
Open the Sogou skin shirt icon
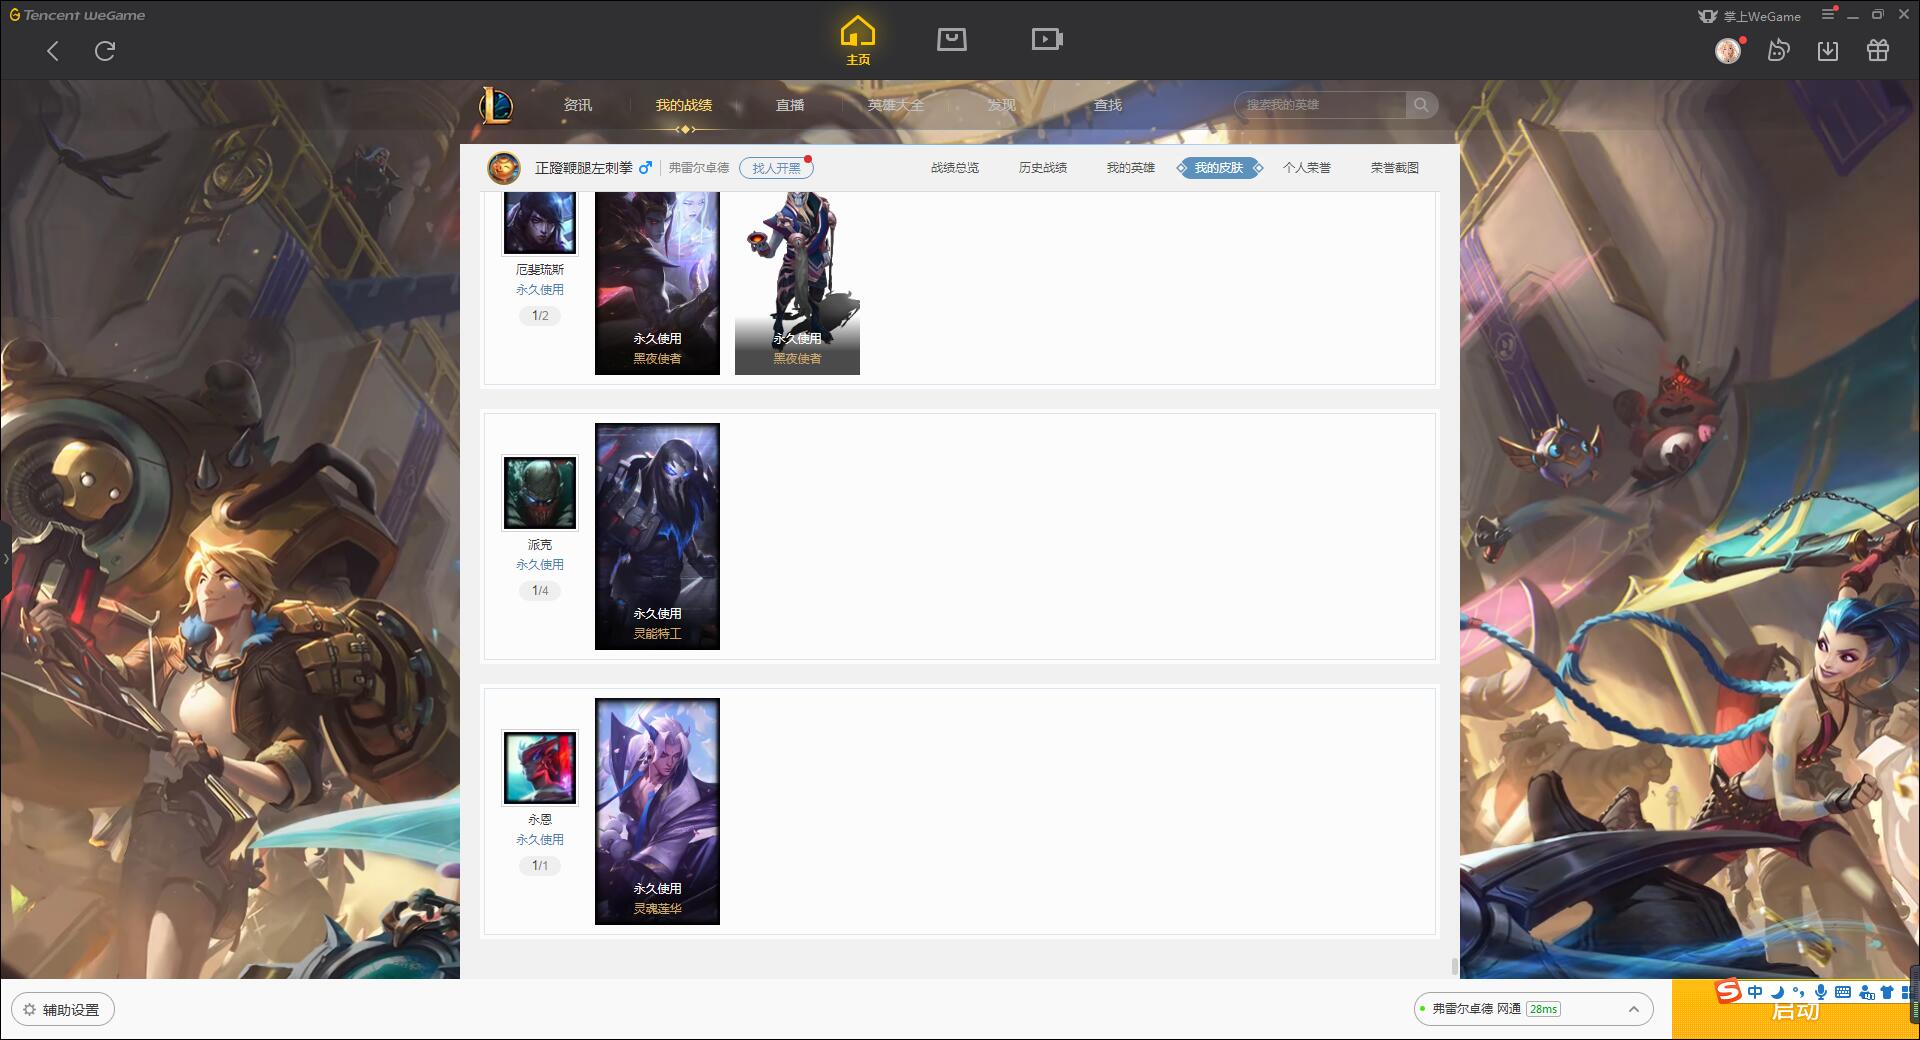pos(1887,992)
